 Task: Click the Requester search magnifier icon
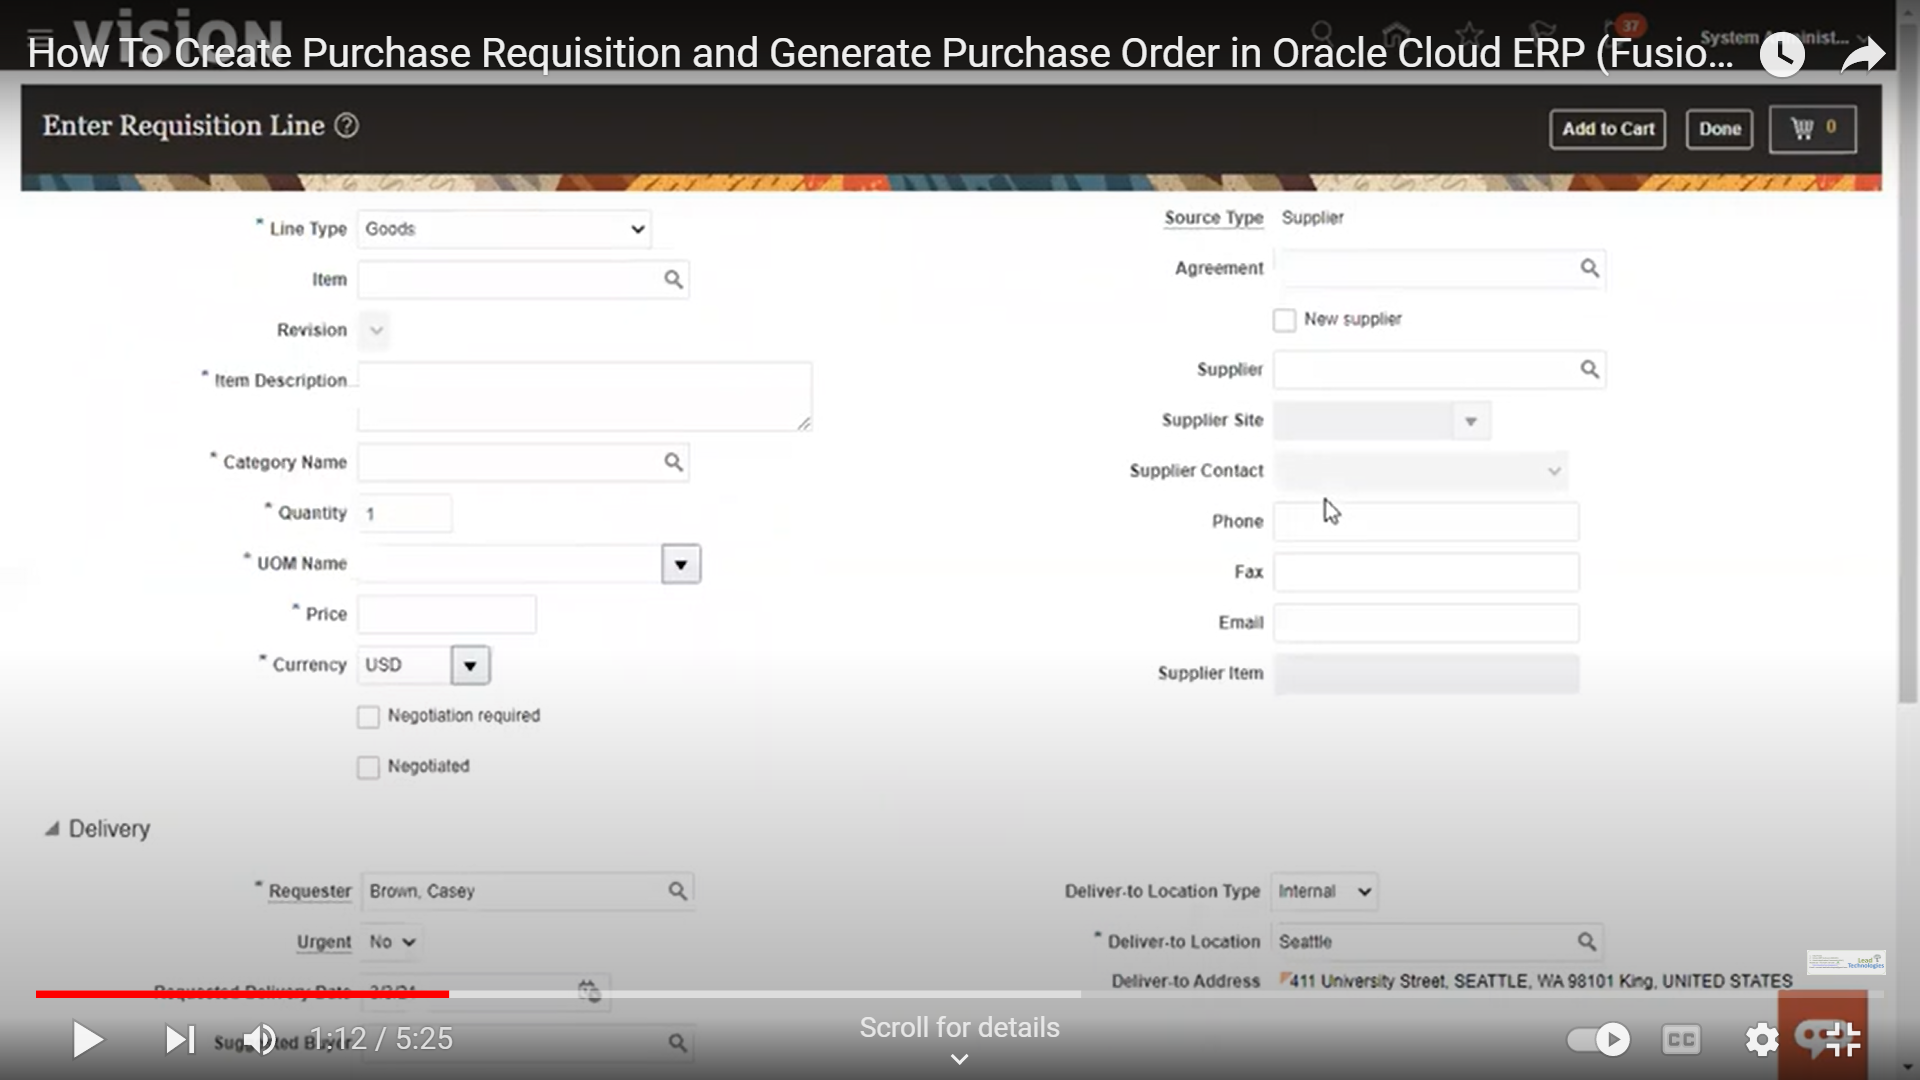pos(677,891)
